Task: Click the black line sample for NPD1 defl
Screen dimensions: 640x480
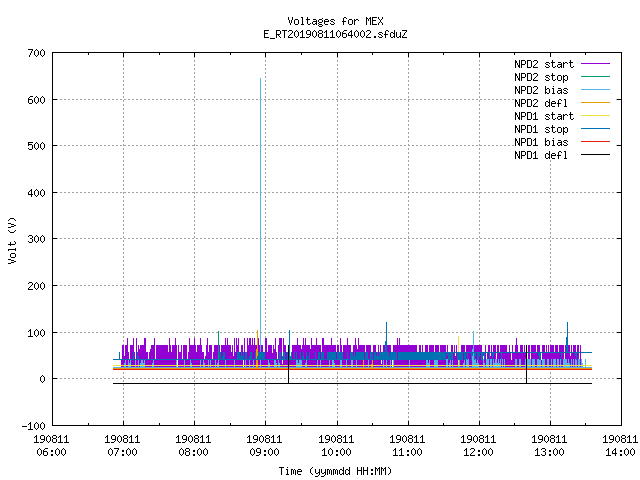Action: [x=596, y=155]
